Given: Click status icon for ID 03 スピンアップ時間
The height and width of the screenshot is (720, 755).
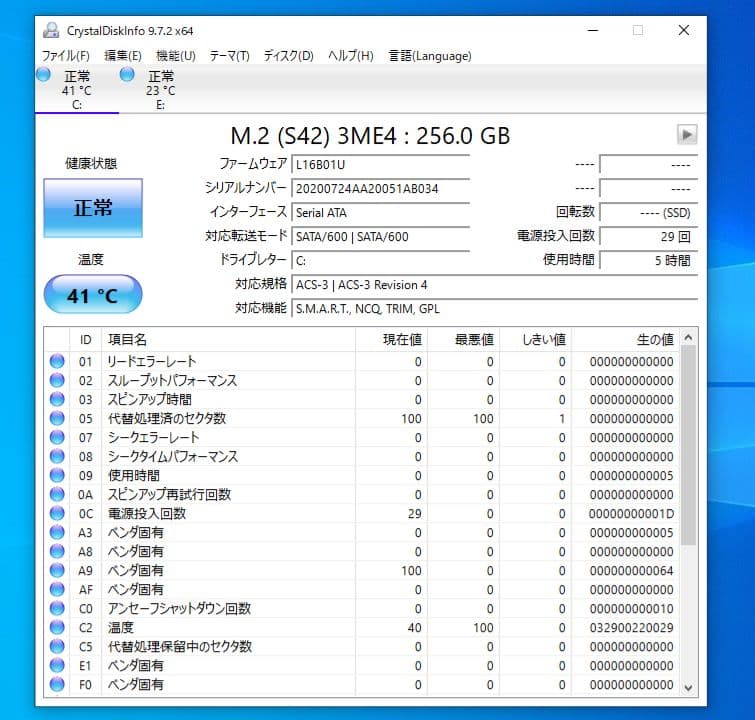Looking at the screenshot, I should click(57, 399).
